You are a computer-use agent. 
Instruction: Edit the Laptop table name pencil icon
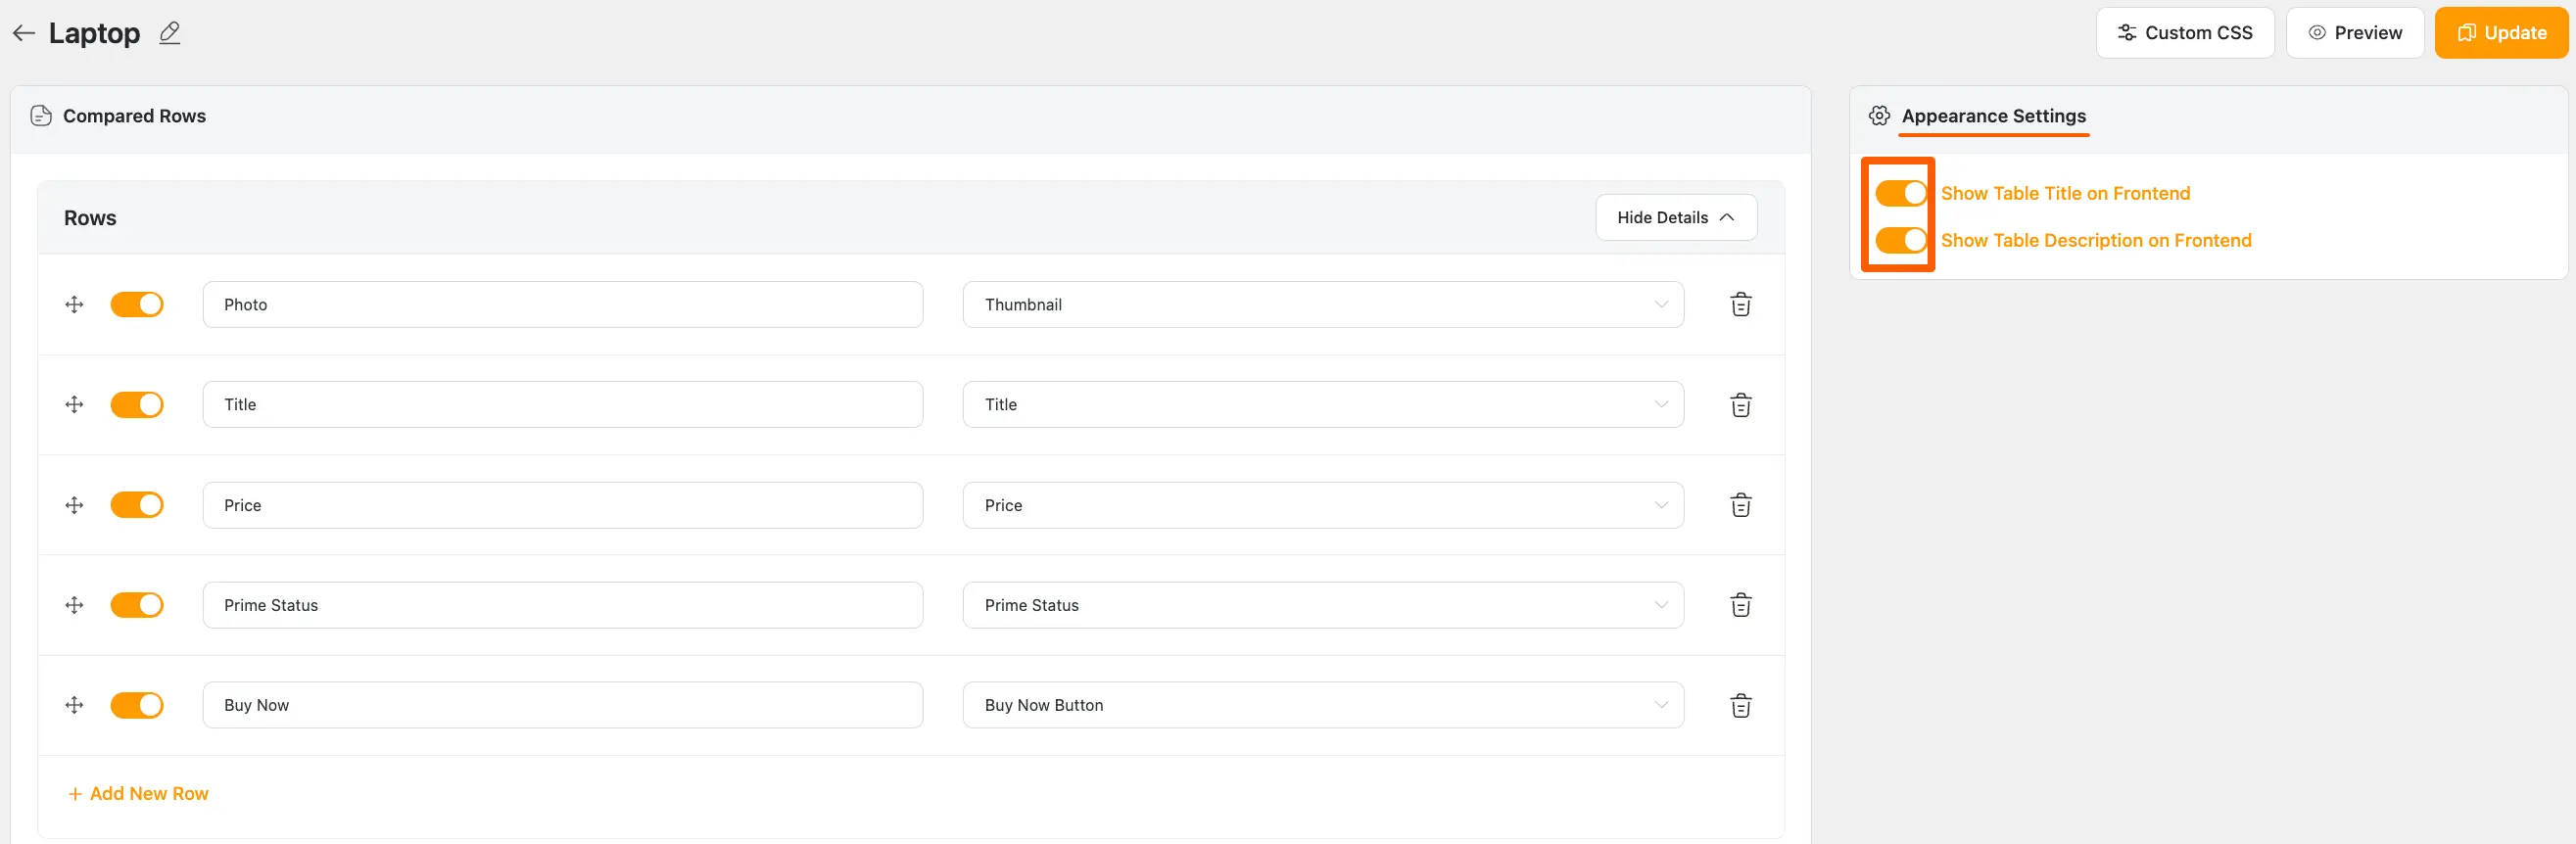170,33
